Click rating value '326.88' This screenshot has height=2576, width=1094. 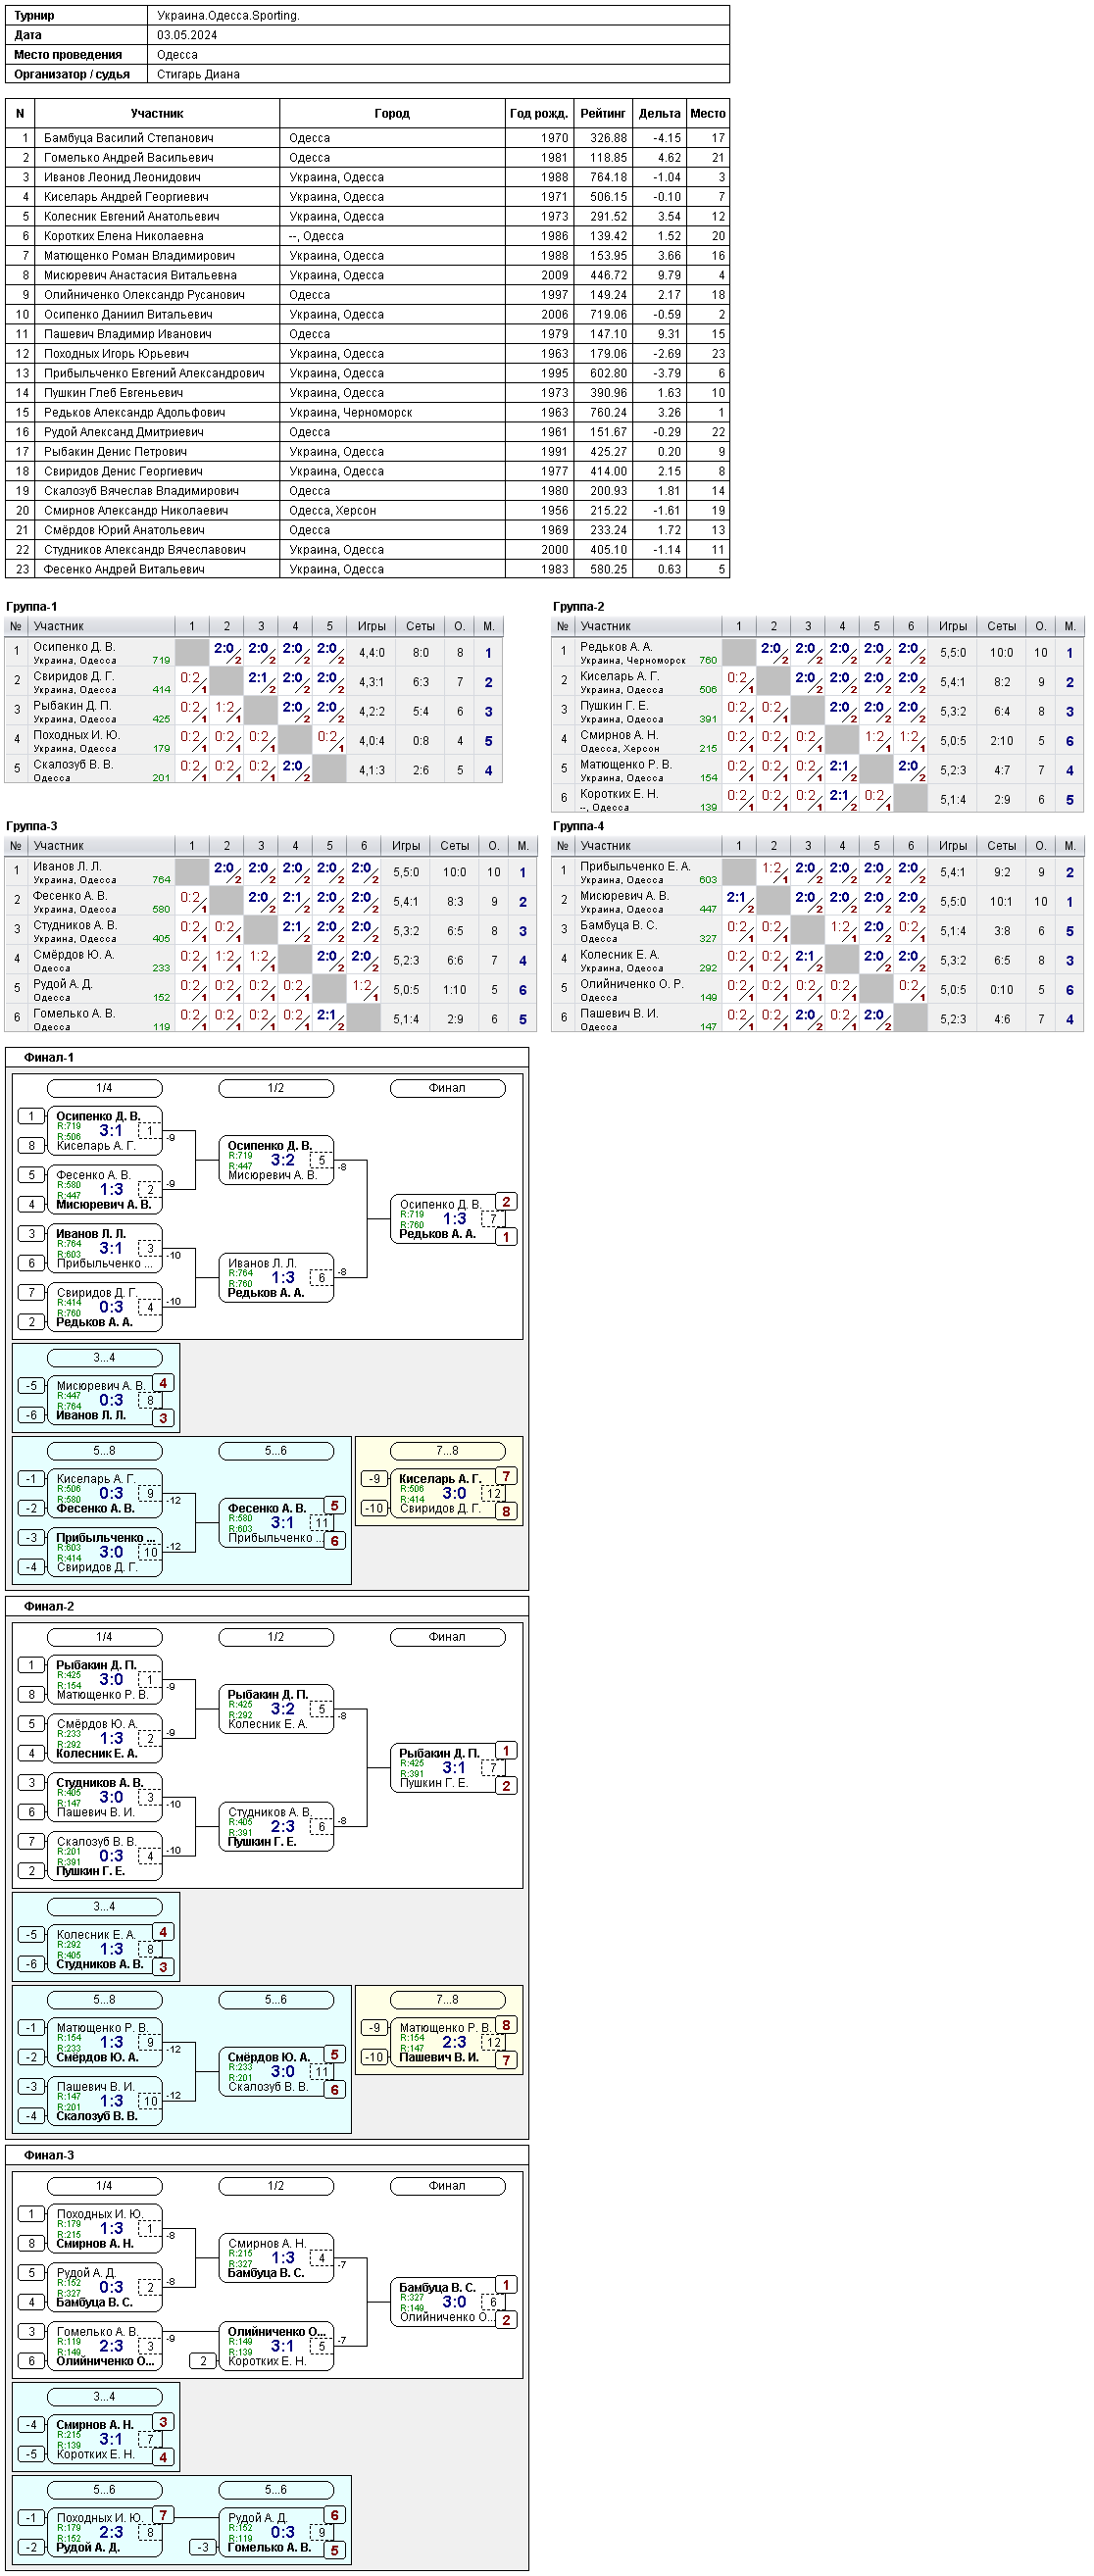point(608,138)
